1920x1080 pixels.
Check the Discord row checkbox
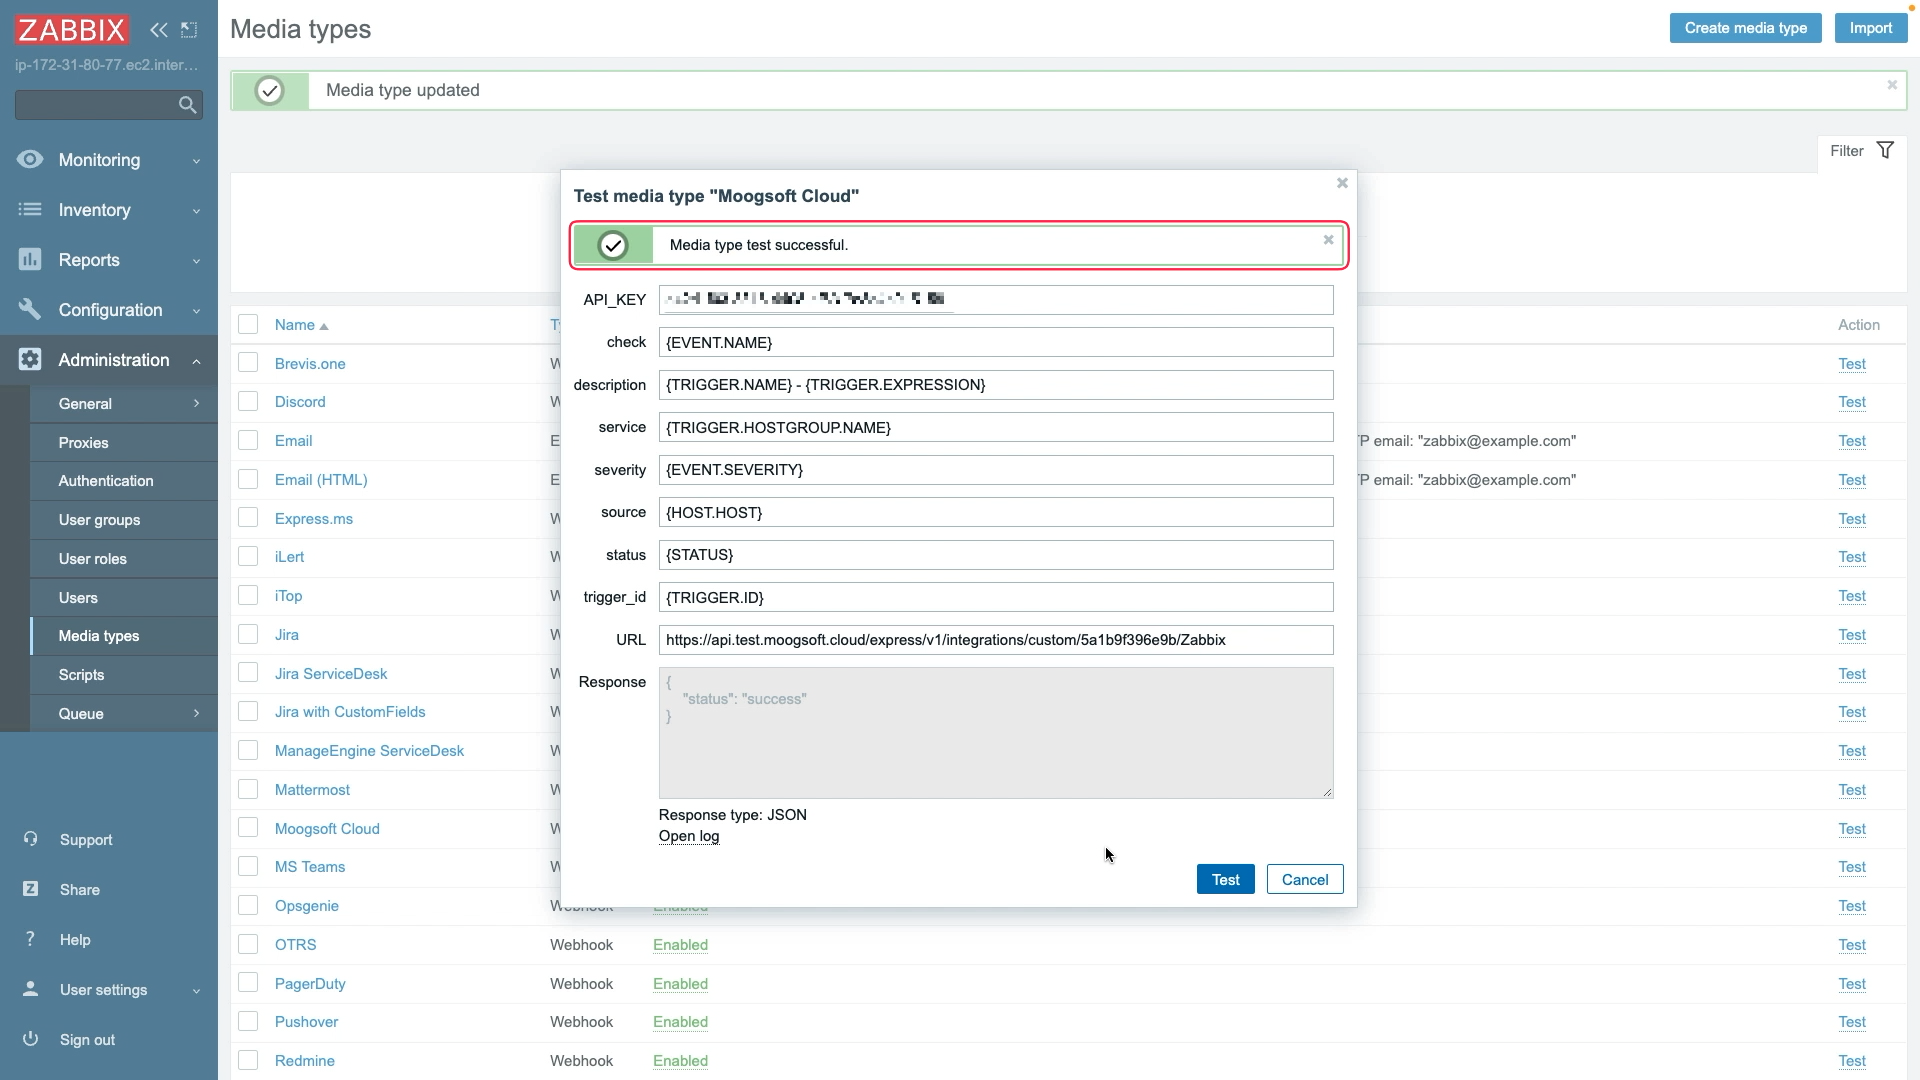(248, 402)
